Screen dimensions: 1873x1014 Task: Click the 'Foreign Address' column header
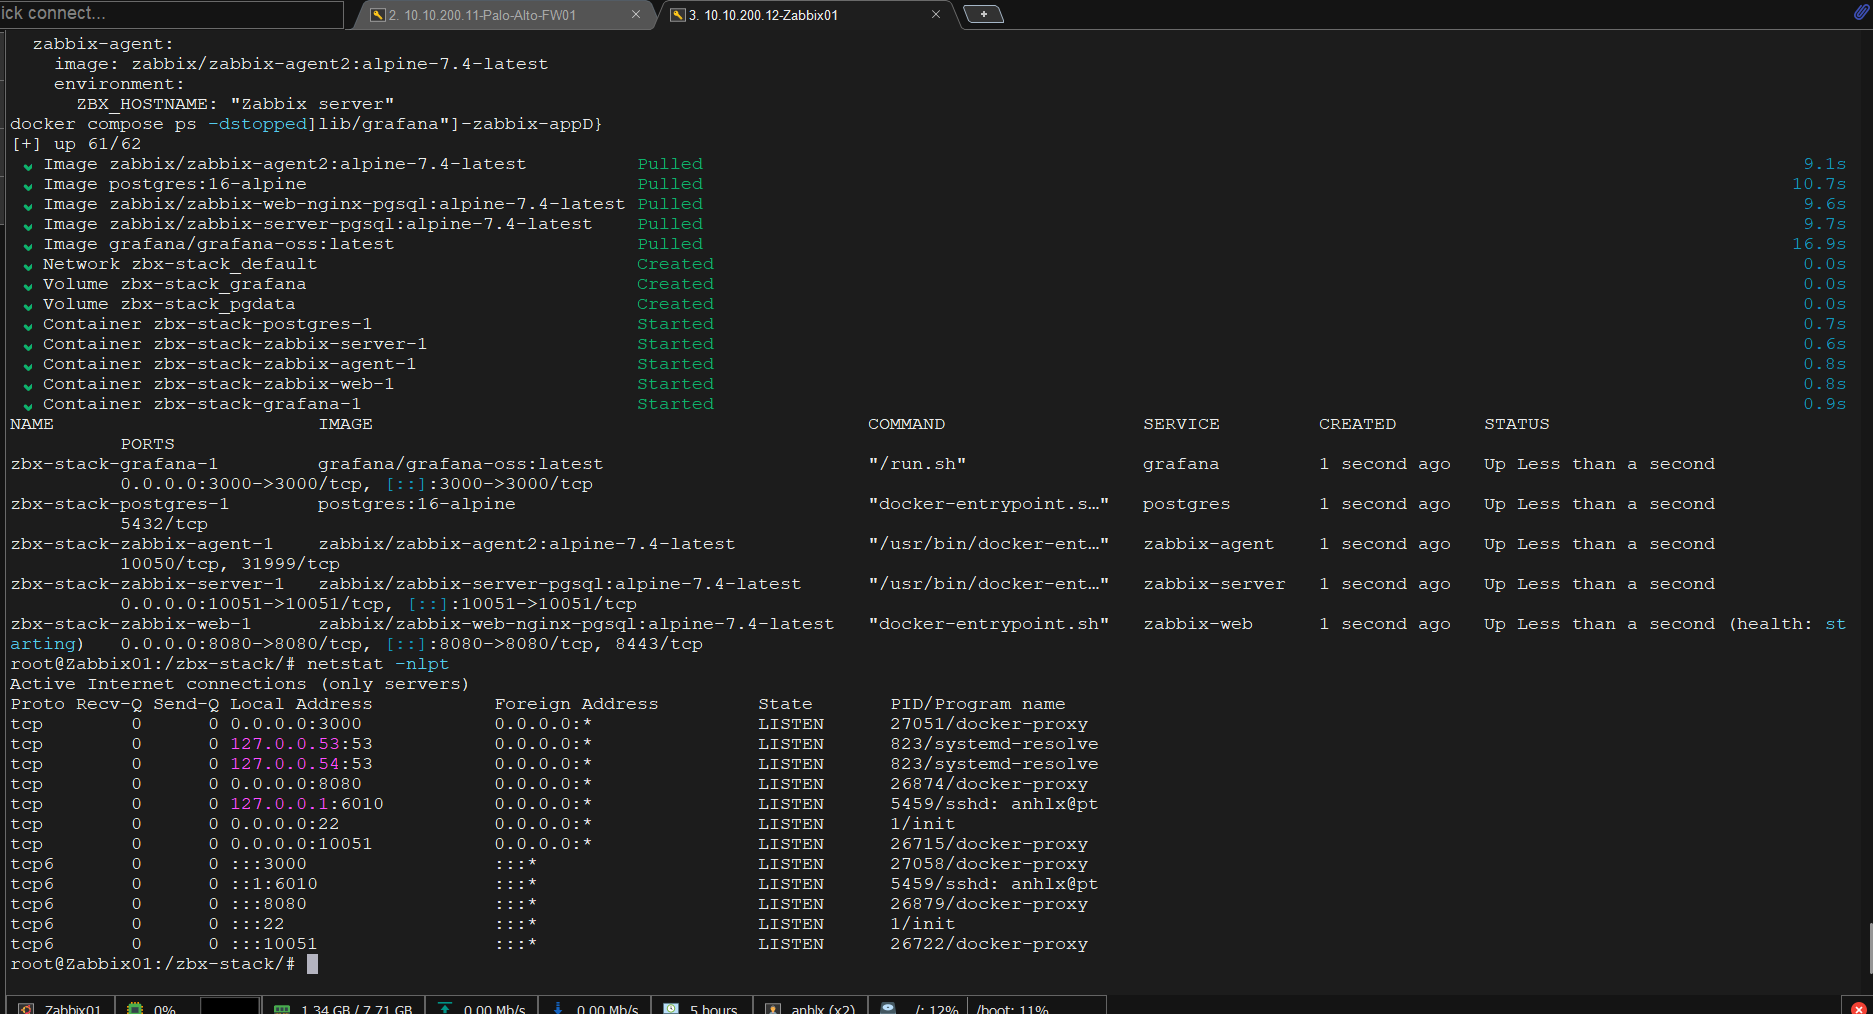pyautogui.click(x=577, y=704)
